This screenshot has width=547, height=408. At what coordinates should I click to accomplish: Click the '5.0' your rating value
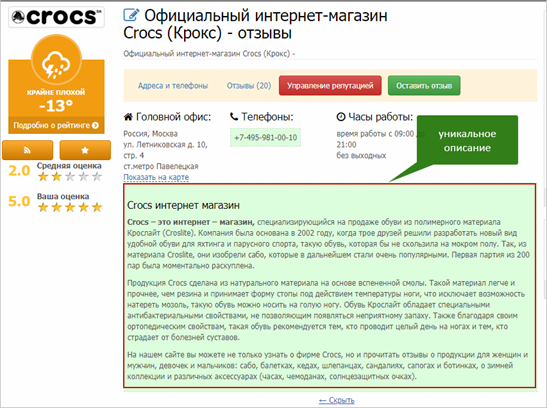coord(20,202)
